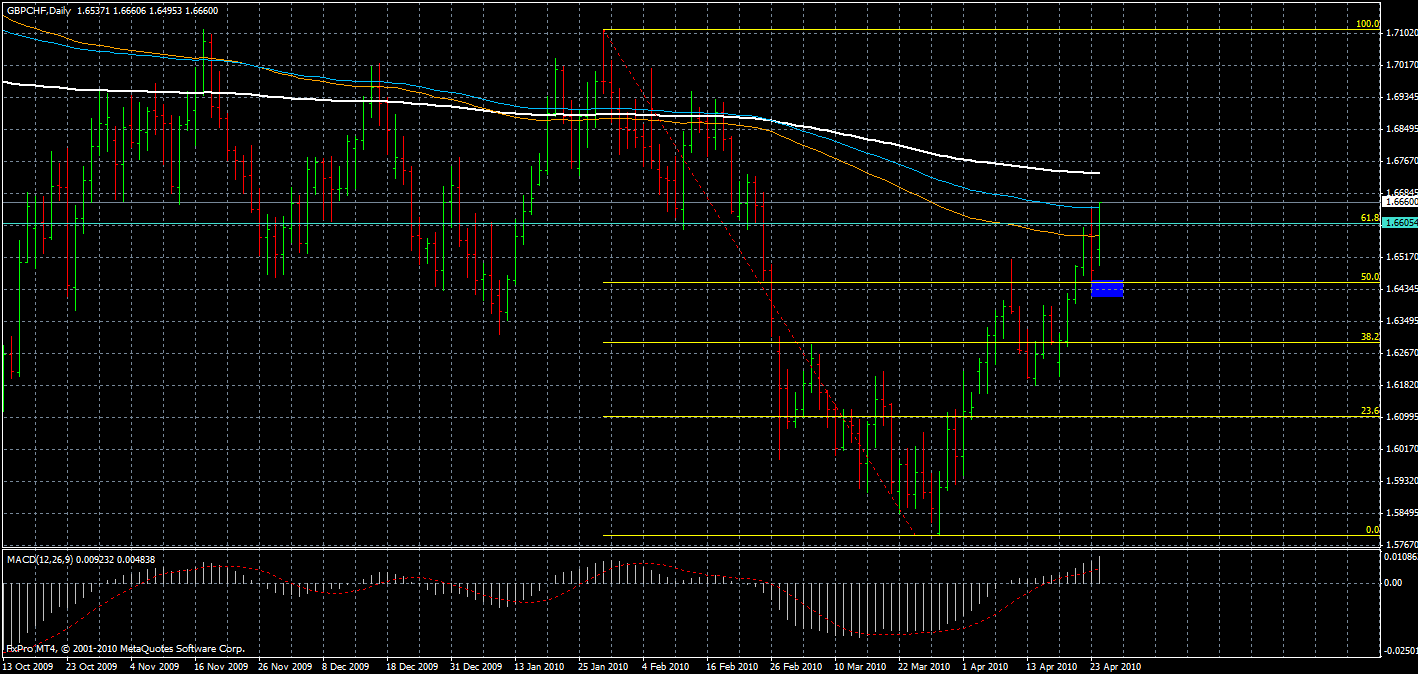Image resolution: width=1418 pixels, height=674 pixels.
Task: Click the 23.6 Fibonacci level label
Action: click(1370, 410)
